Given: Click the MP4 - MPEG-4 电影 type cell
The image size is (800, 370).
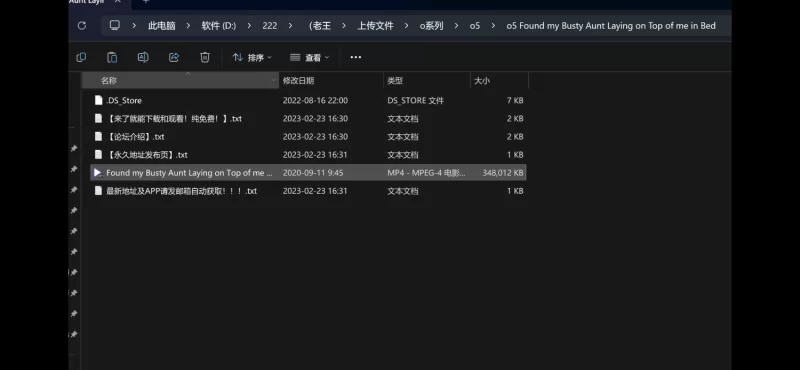Looking at the screenshot, I should (x=426, y=172).
